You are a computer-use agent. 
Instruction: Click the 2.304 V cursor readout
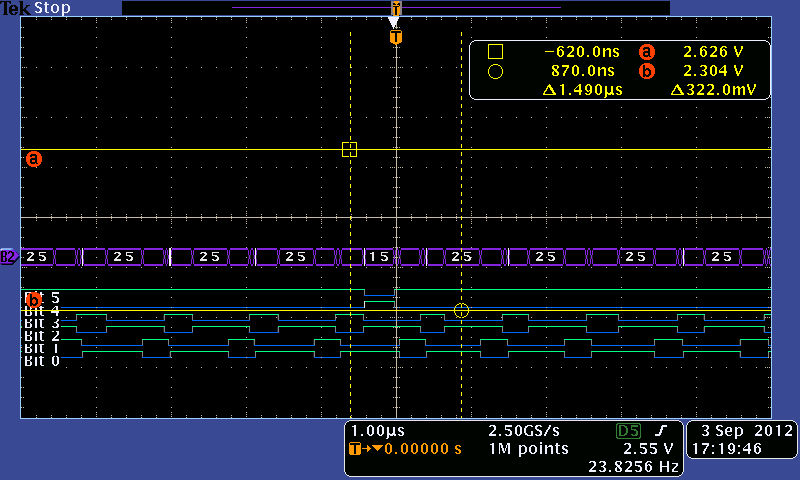point(713,71)
